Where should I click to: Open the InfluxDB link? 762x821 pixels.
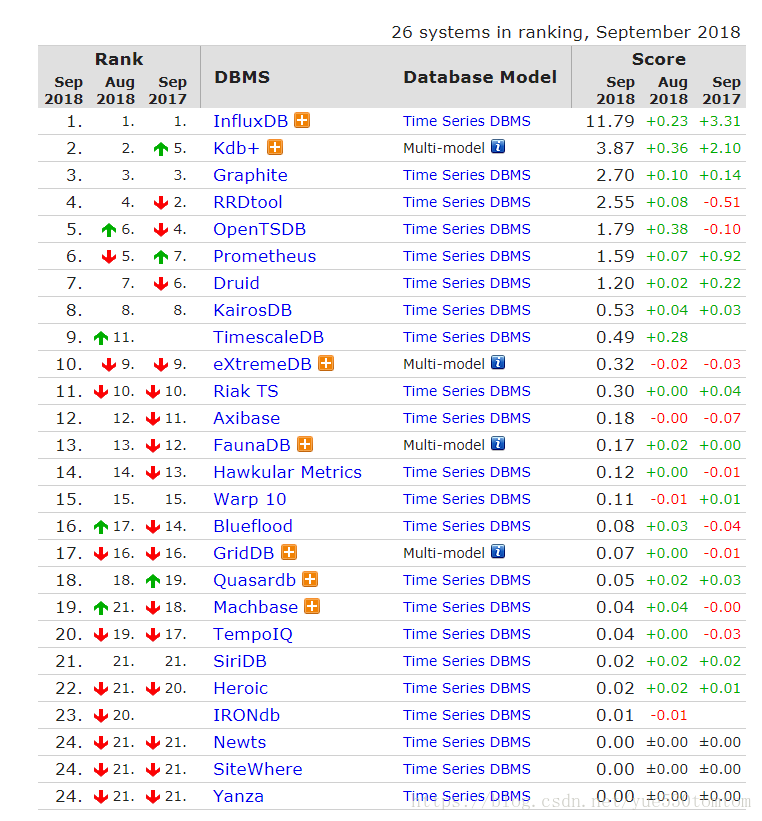coord(250,121)
